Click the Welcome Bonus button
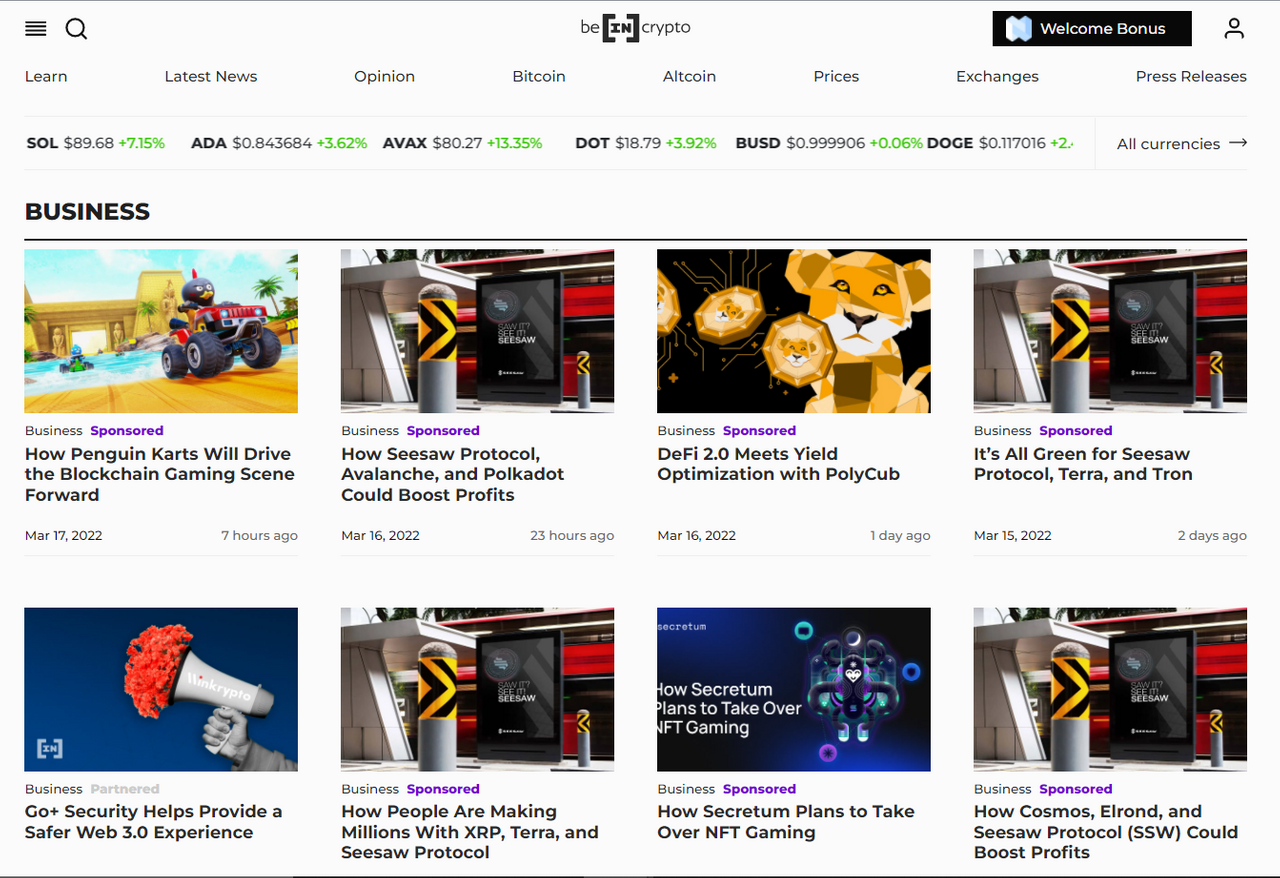 point(1092,29)
